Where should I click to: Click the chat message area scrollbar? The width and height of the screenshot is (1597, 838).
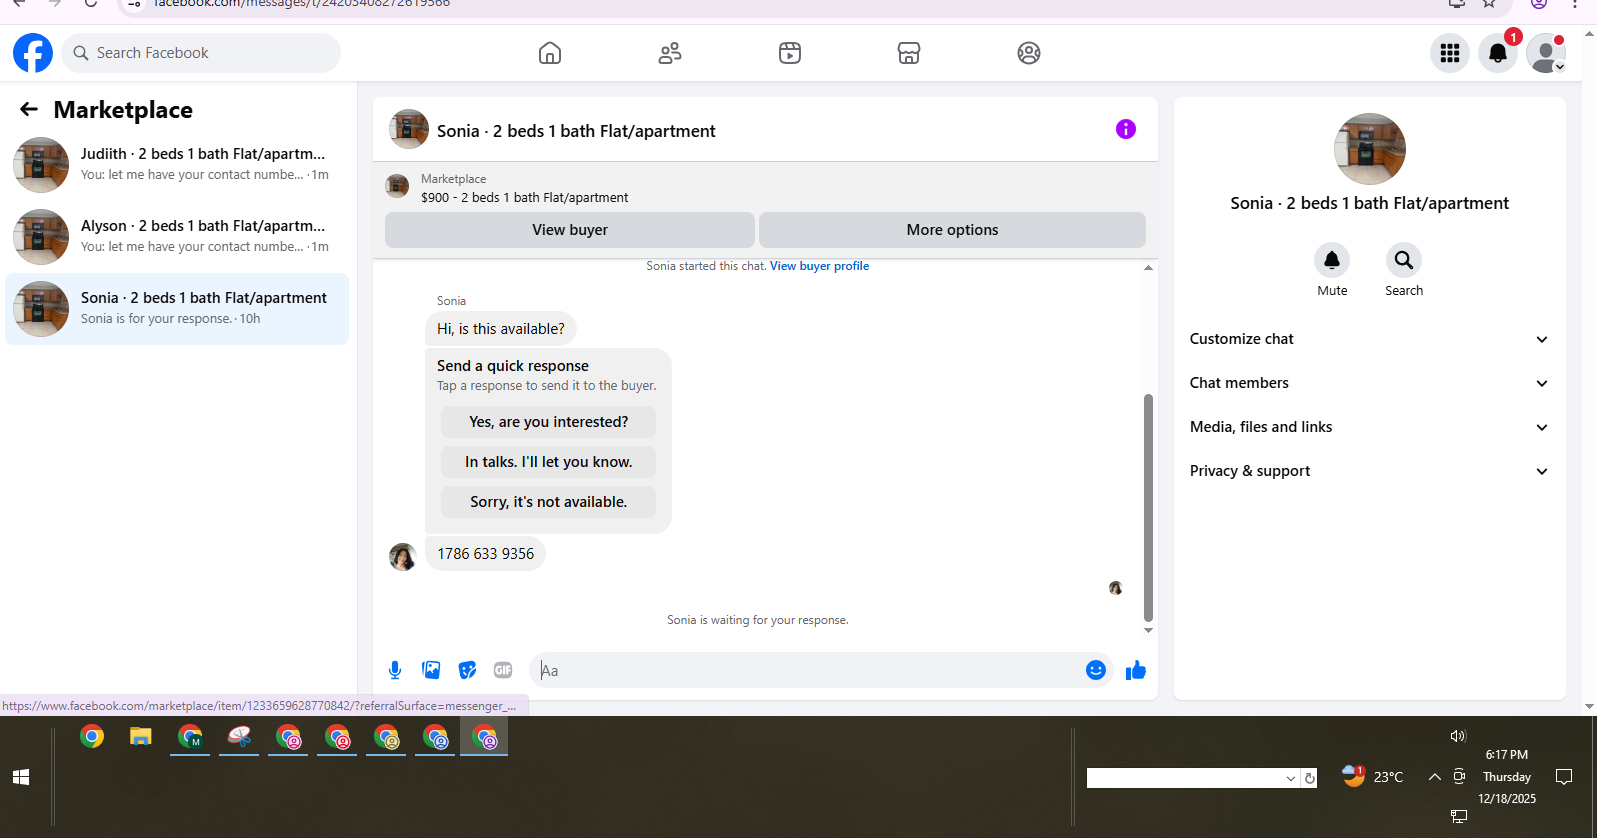click(x=1148, y=507)
